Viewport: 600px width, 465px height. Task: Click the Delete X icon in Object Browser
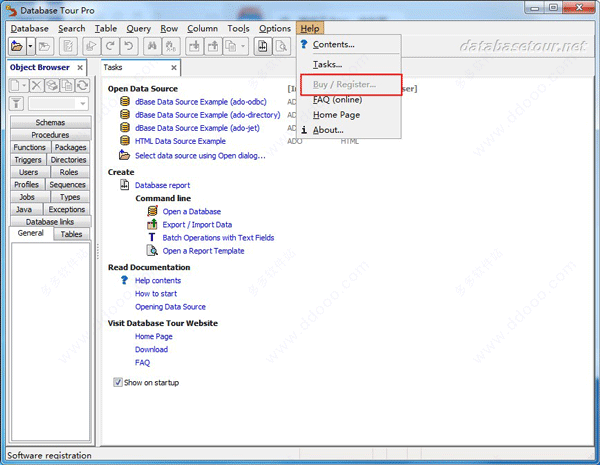36,85
